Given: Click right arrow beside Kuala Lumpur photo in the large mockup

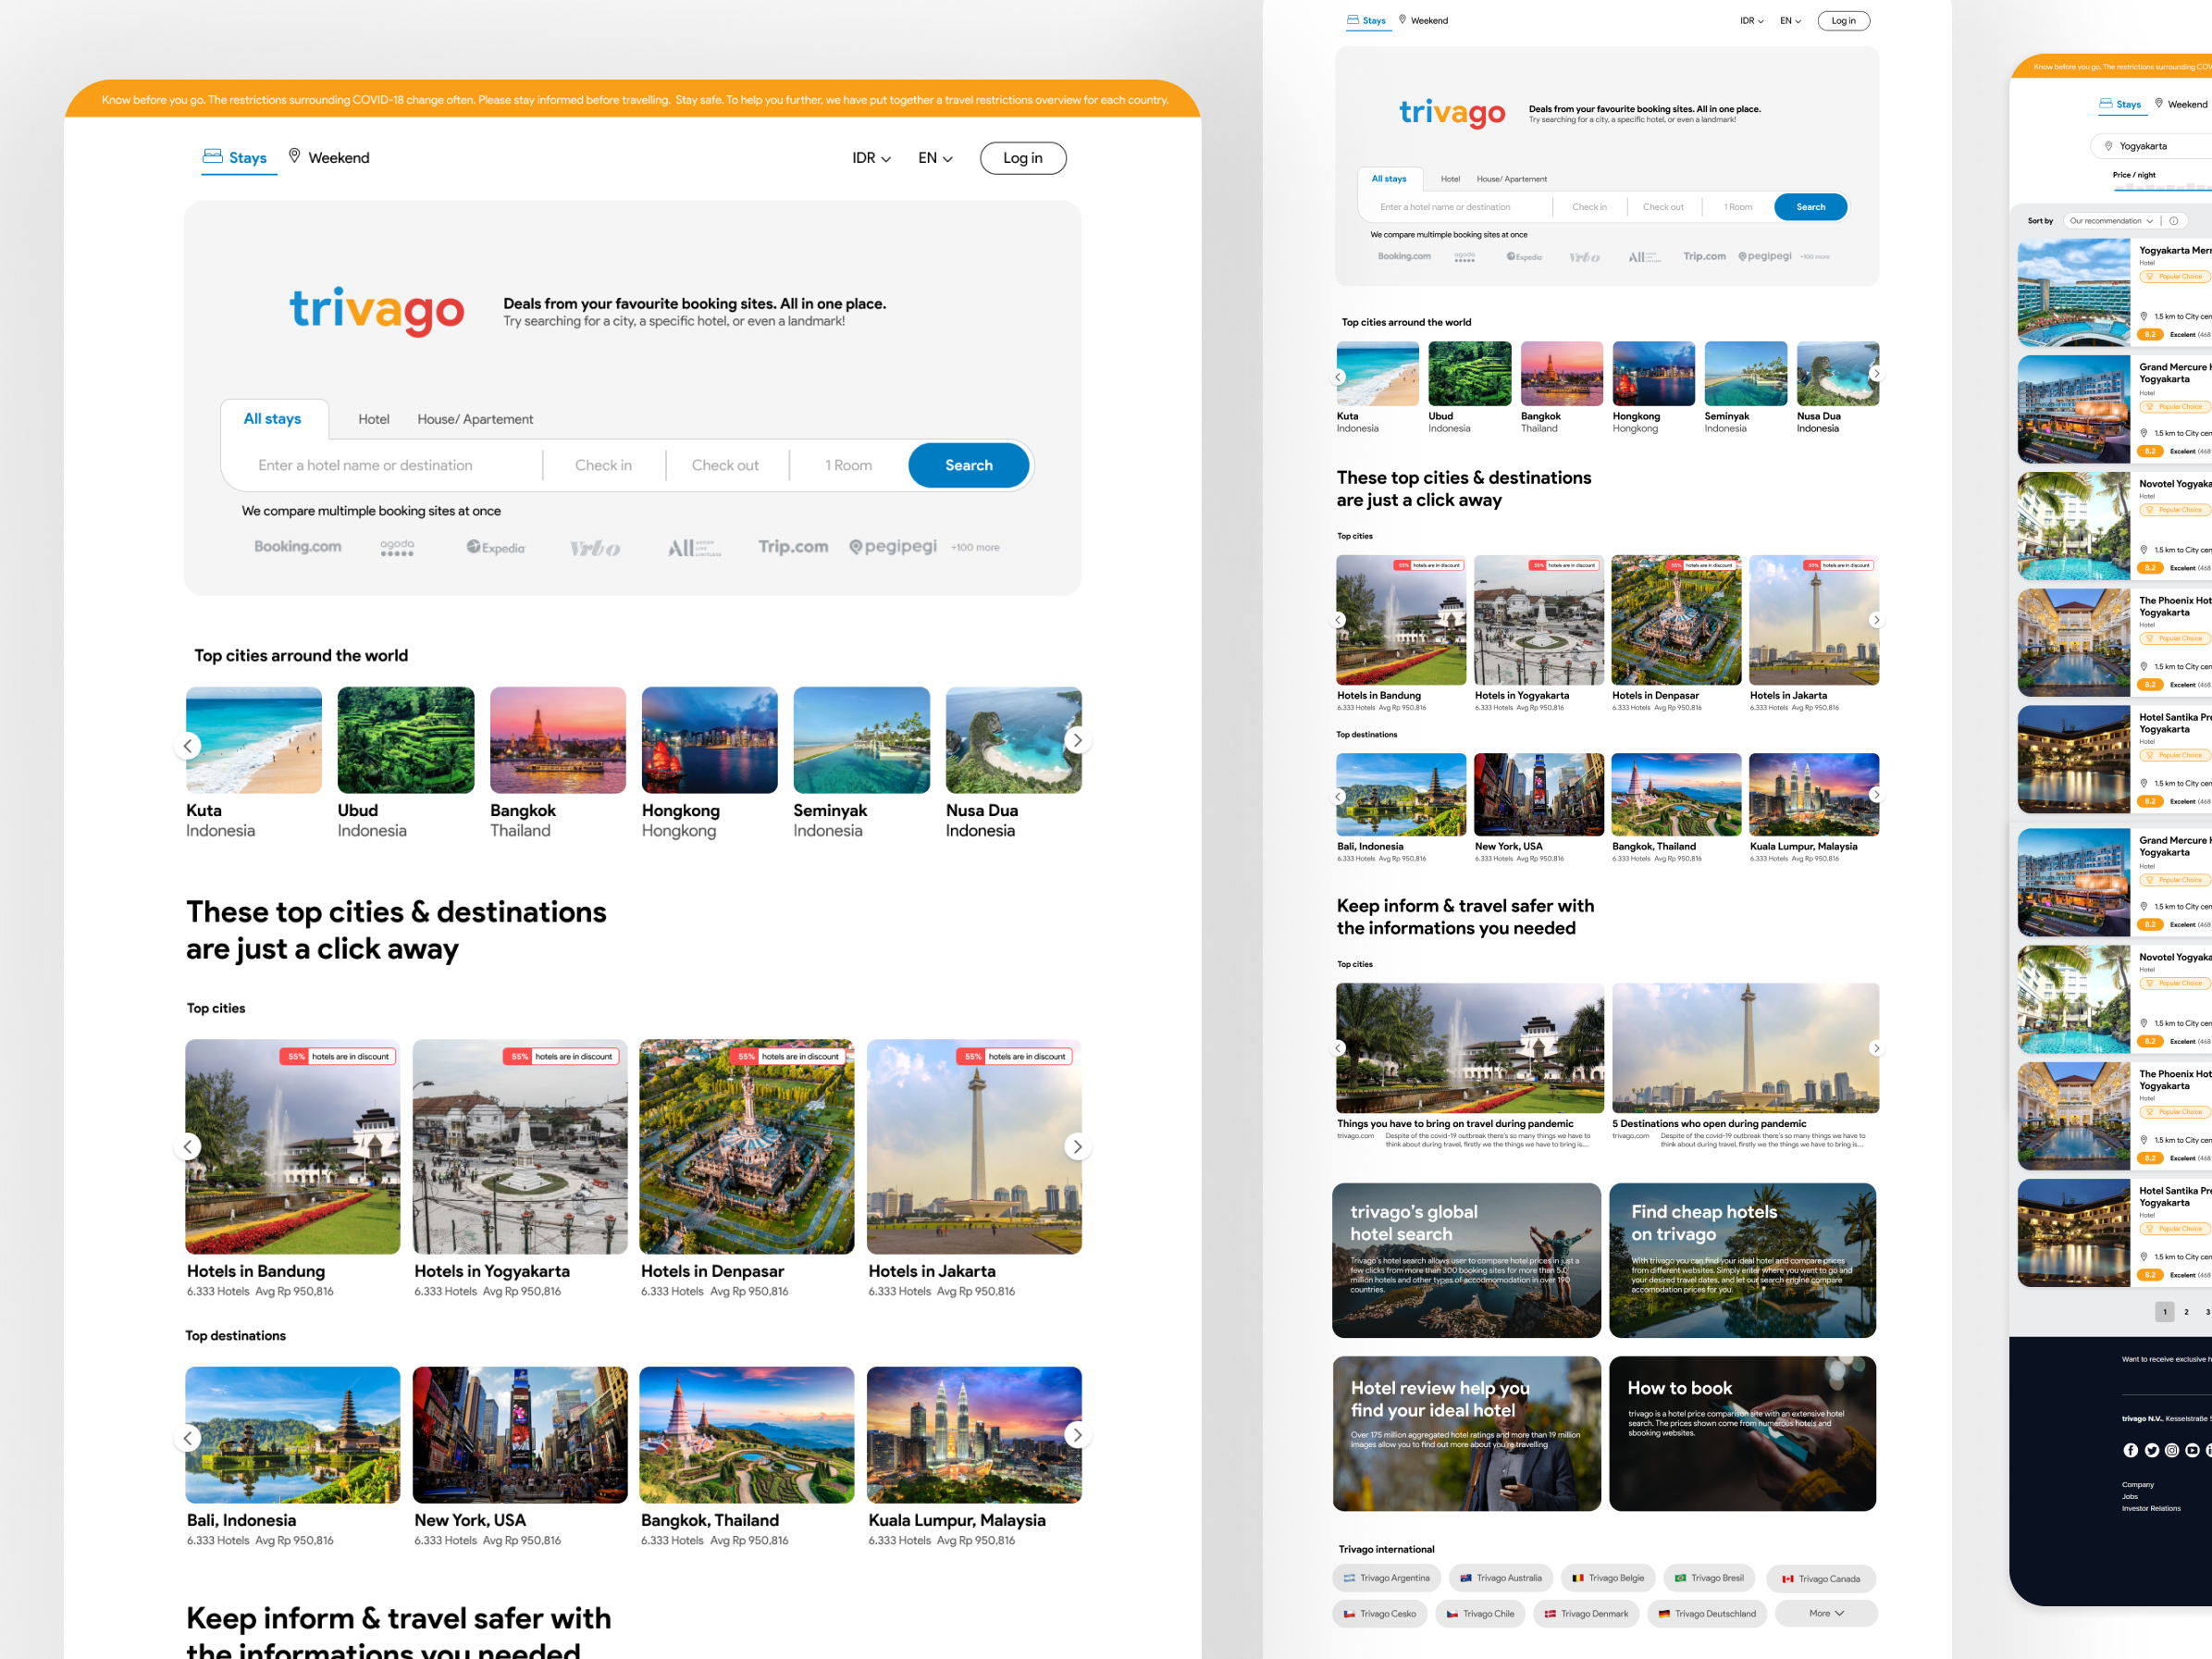Looking at the screenshot, I should click(x=1076, y=1435).
